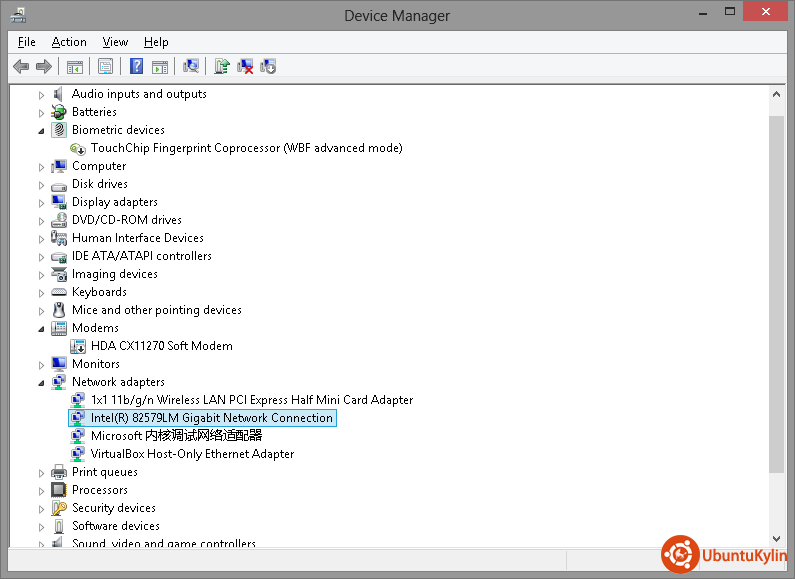This screenshot has height=579, width=795.
Task: Select HDA CX11270 Soft Modem device
Action: (161, 346)
